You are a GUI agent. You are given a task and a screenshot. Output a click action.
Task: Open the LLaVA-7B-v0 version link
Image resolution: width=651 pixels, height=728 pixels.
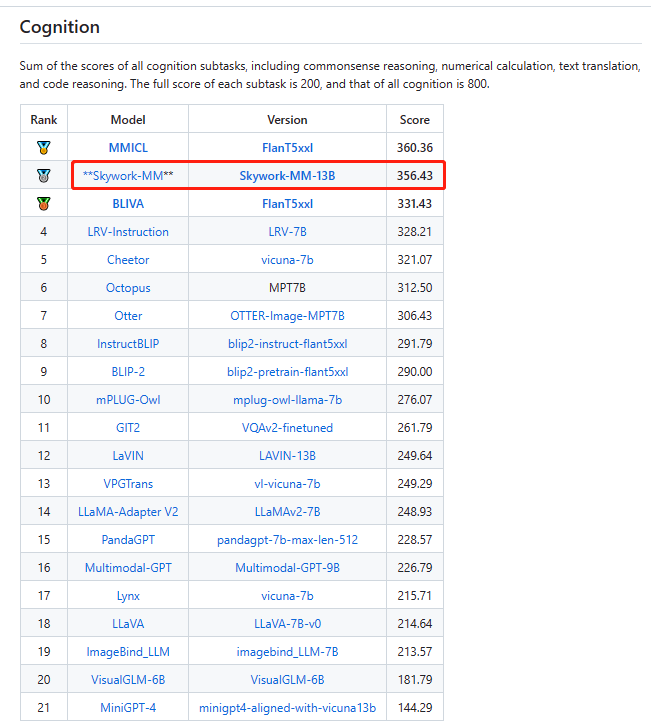pos(287,624)
